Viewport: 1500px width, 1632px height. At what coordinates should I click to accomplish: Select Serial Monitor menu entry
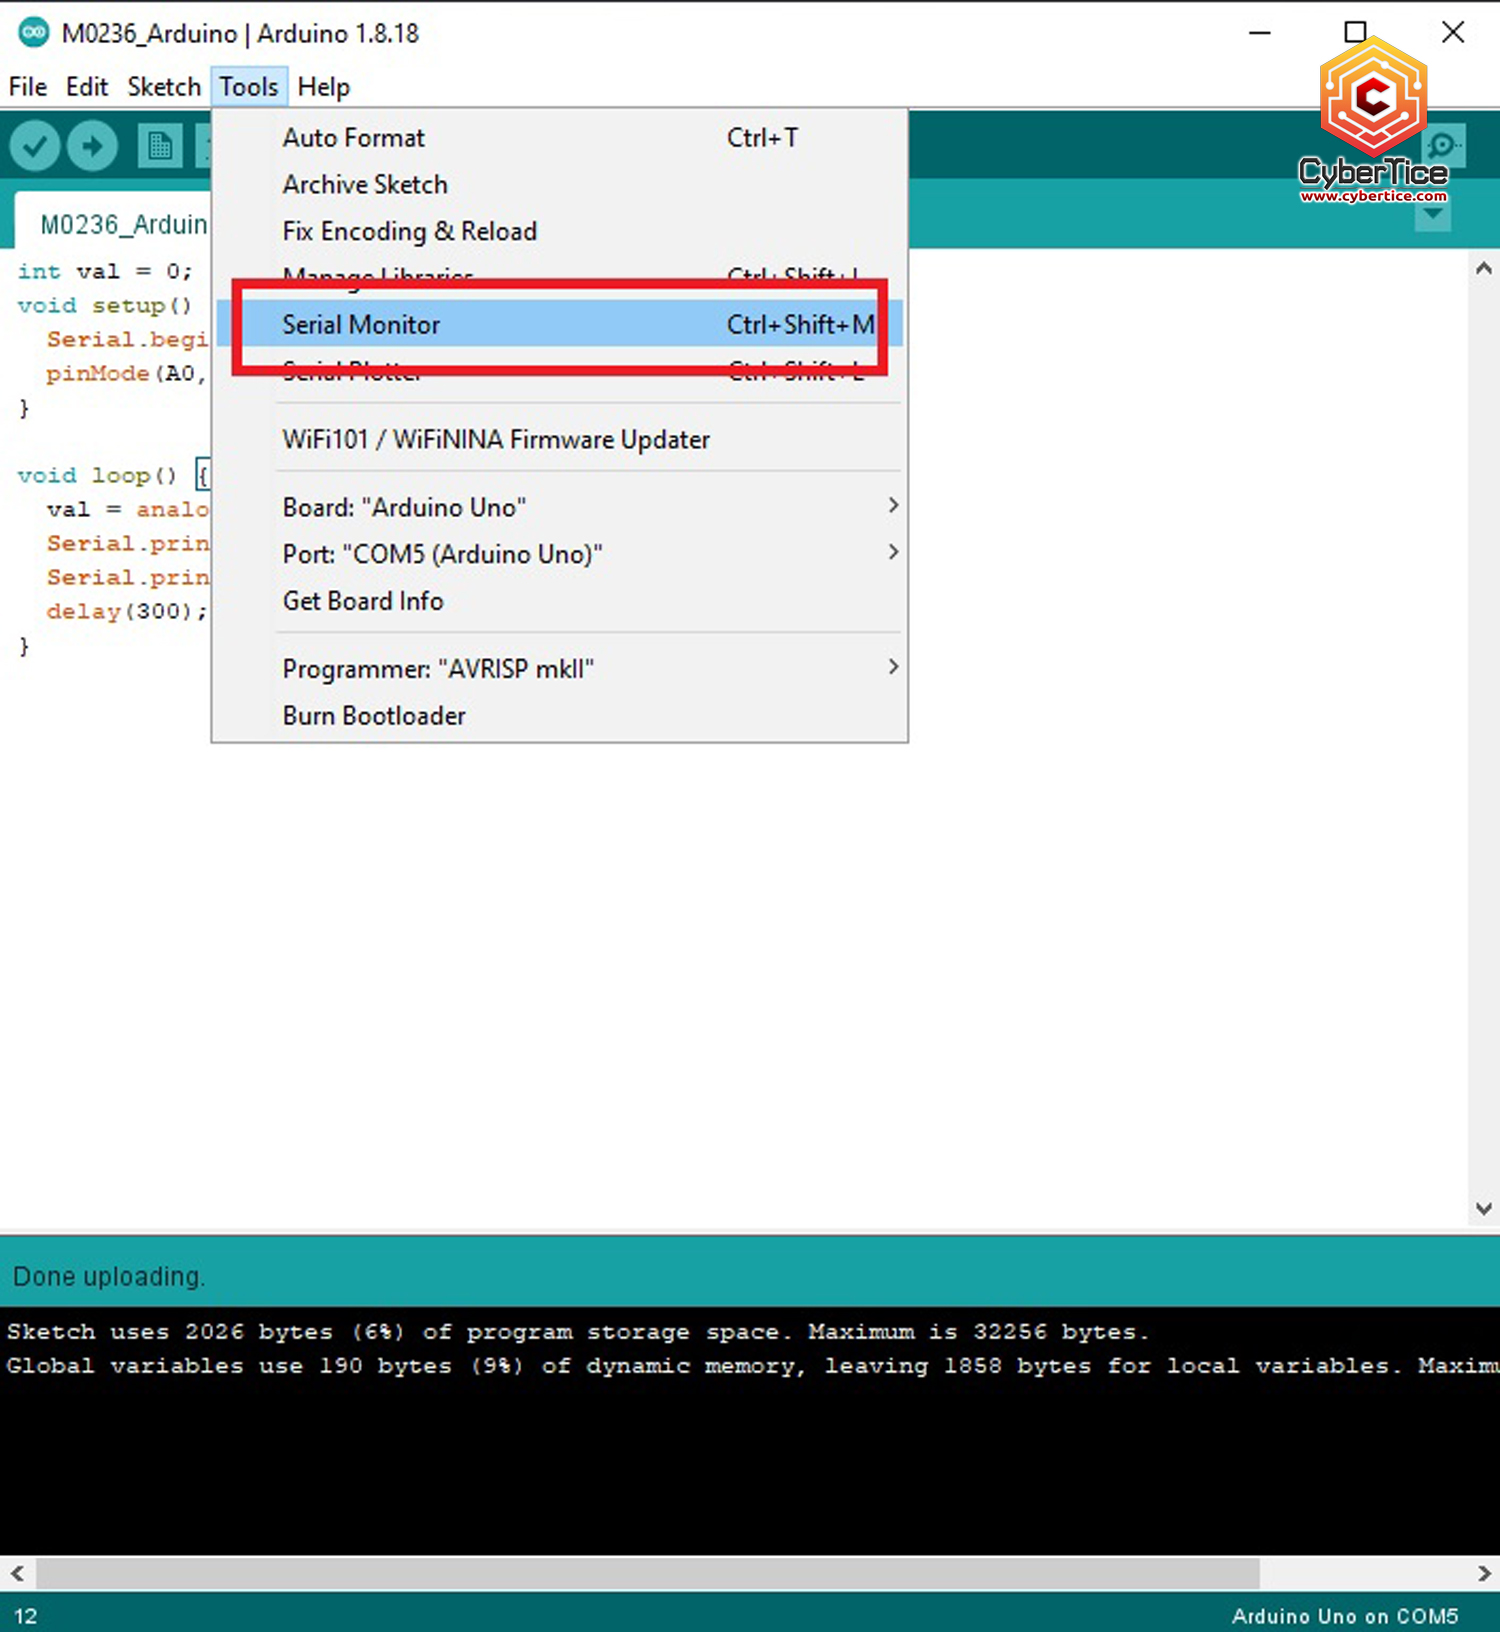pos(559,324)
